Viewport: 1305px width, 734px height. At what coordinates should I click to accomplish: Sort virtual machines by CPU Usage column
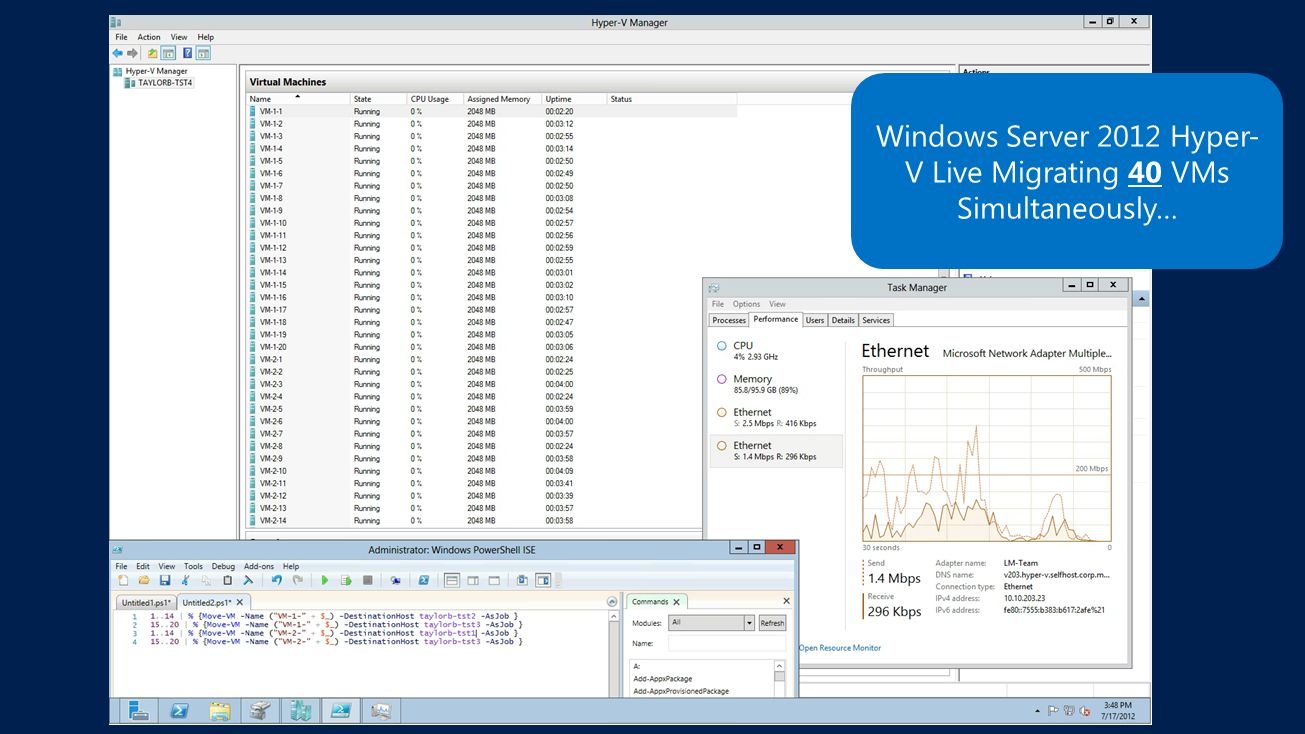[x=435, y=99]
